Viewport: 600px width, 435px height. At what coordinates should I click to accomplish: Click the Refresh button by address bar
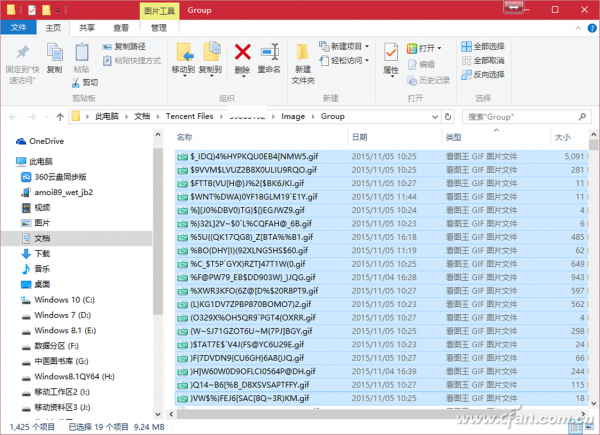(448, 117)
